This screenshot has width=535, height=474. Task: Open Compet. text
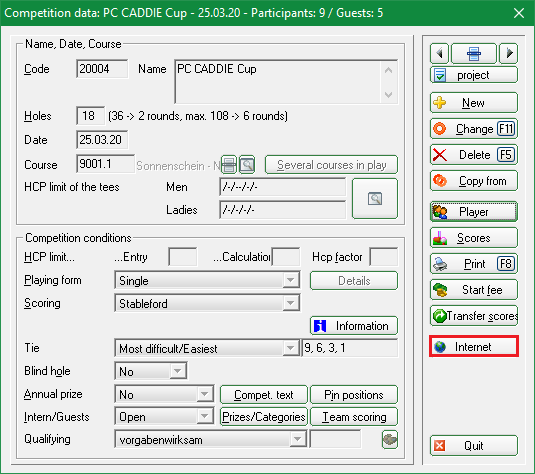(x=264, y=394)
